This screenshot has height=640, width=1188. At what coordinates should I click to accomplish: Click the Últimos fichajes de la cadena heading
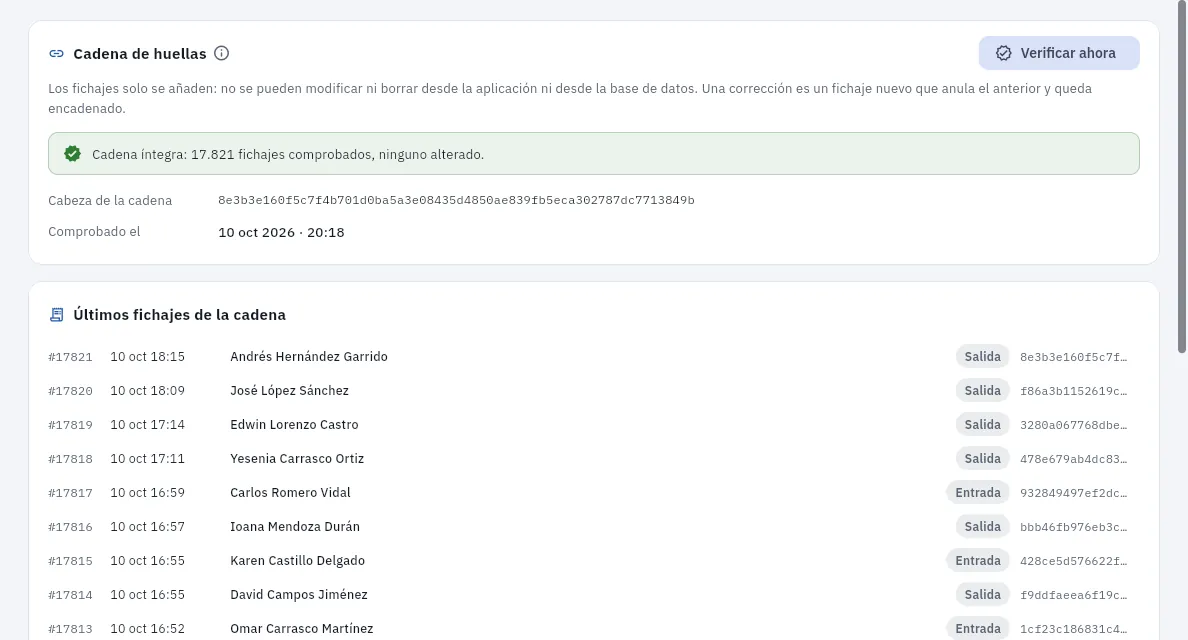[x=180, y=315]
